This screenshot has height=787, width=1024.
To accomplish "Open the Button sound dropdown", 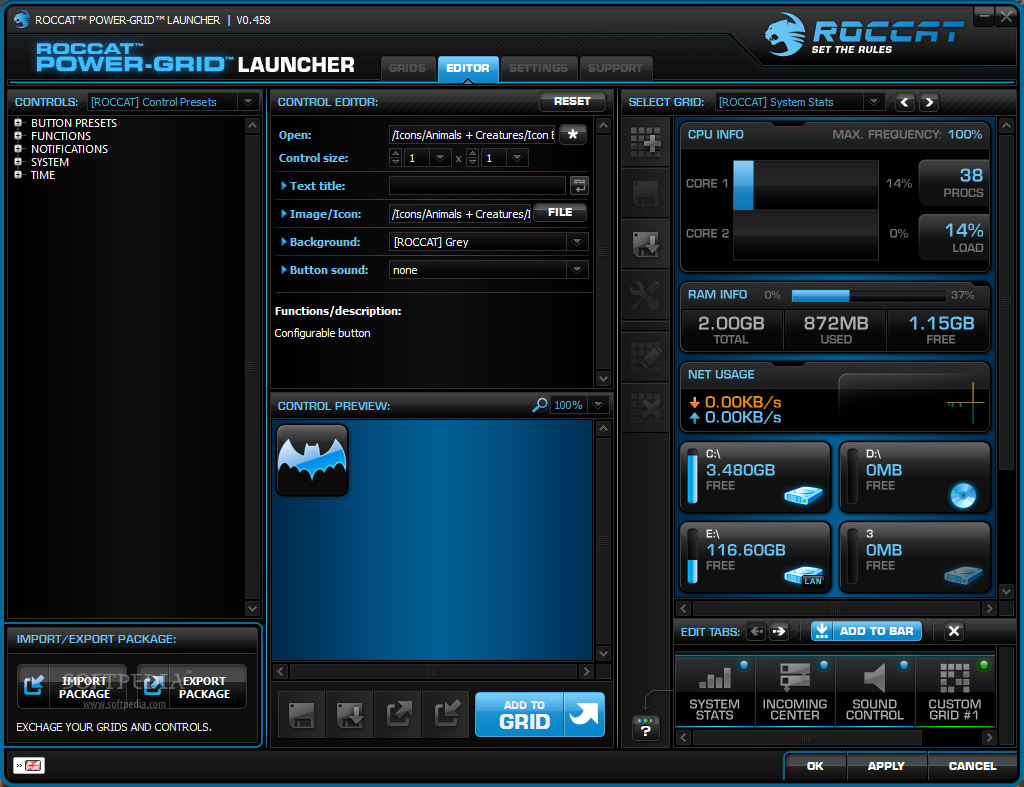I will pos(577,270).
